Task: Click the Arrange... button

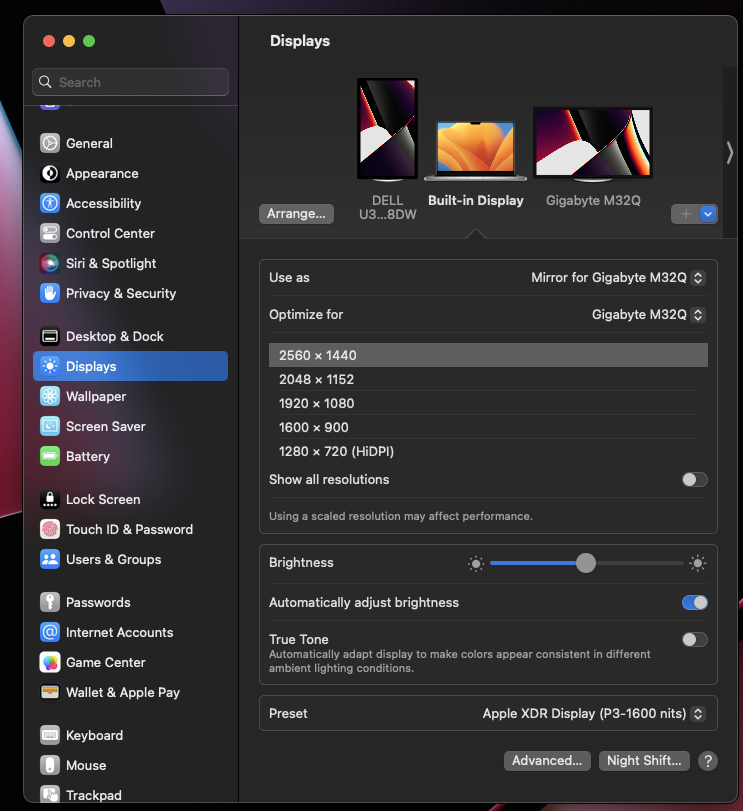Action: tap(296, 214)
